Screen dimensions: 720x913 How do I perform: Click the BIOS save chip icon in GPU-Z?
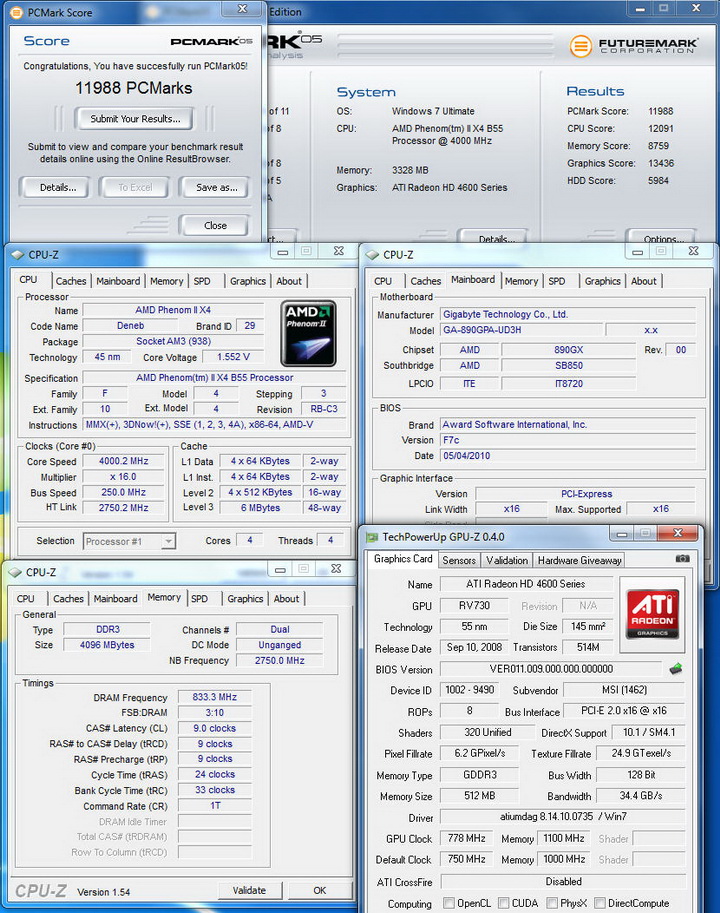point(676,668)
